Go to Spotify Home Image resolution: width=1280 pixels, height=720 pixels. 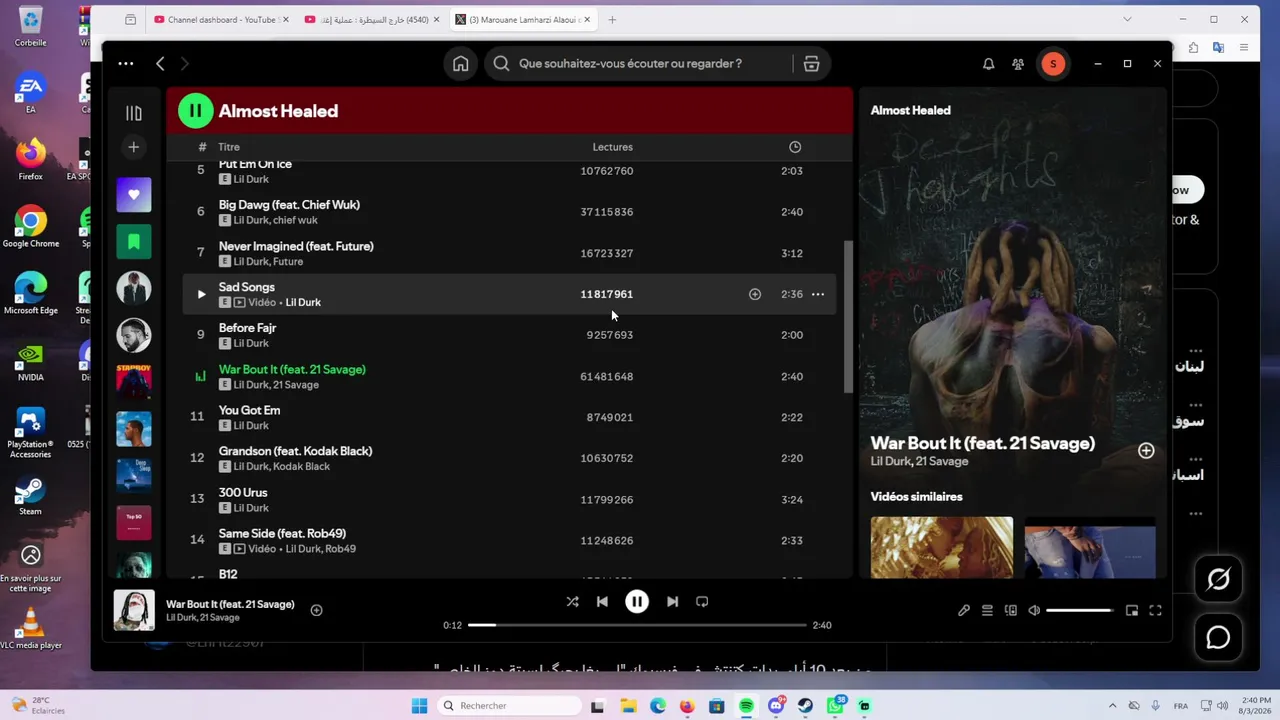(x=460, y=63)
